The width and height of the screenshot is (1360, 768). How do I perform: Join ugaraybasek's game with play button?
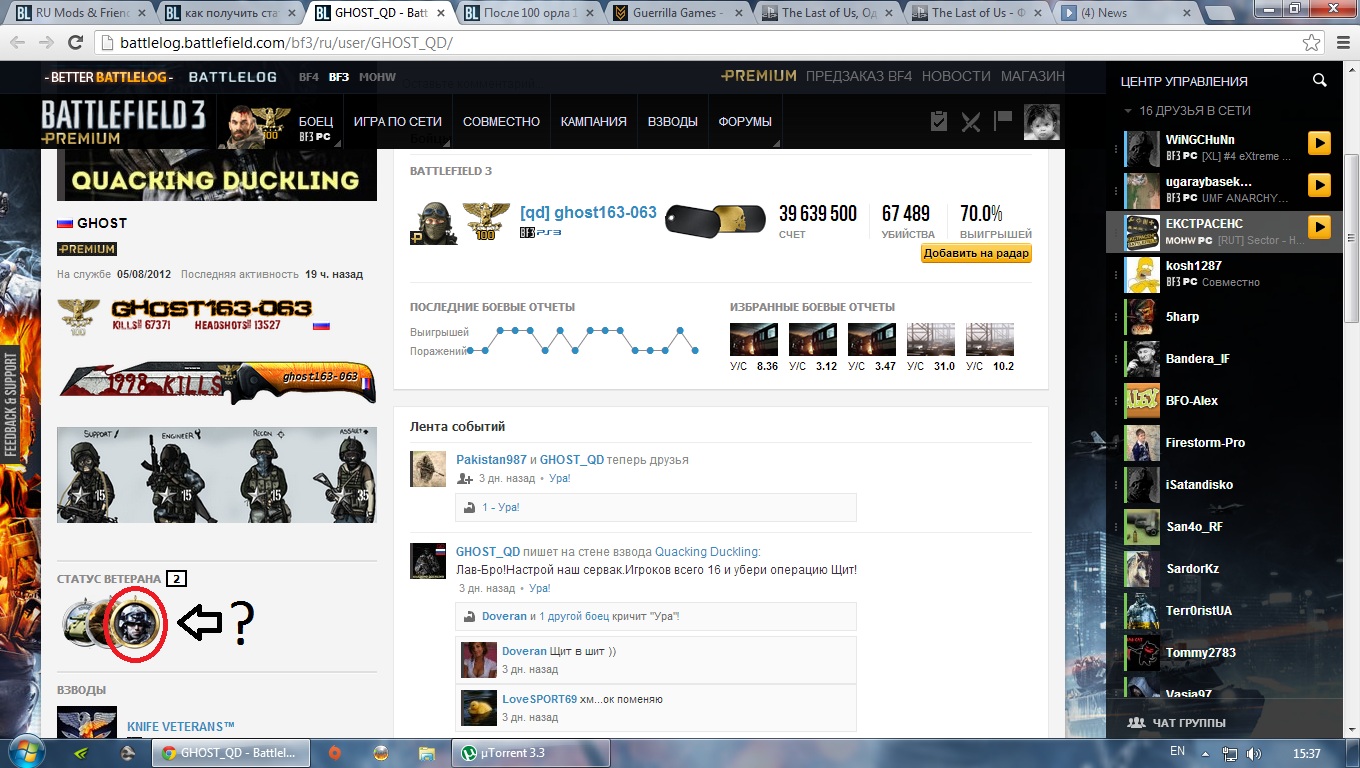1319,185
